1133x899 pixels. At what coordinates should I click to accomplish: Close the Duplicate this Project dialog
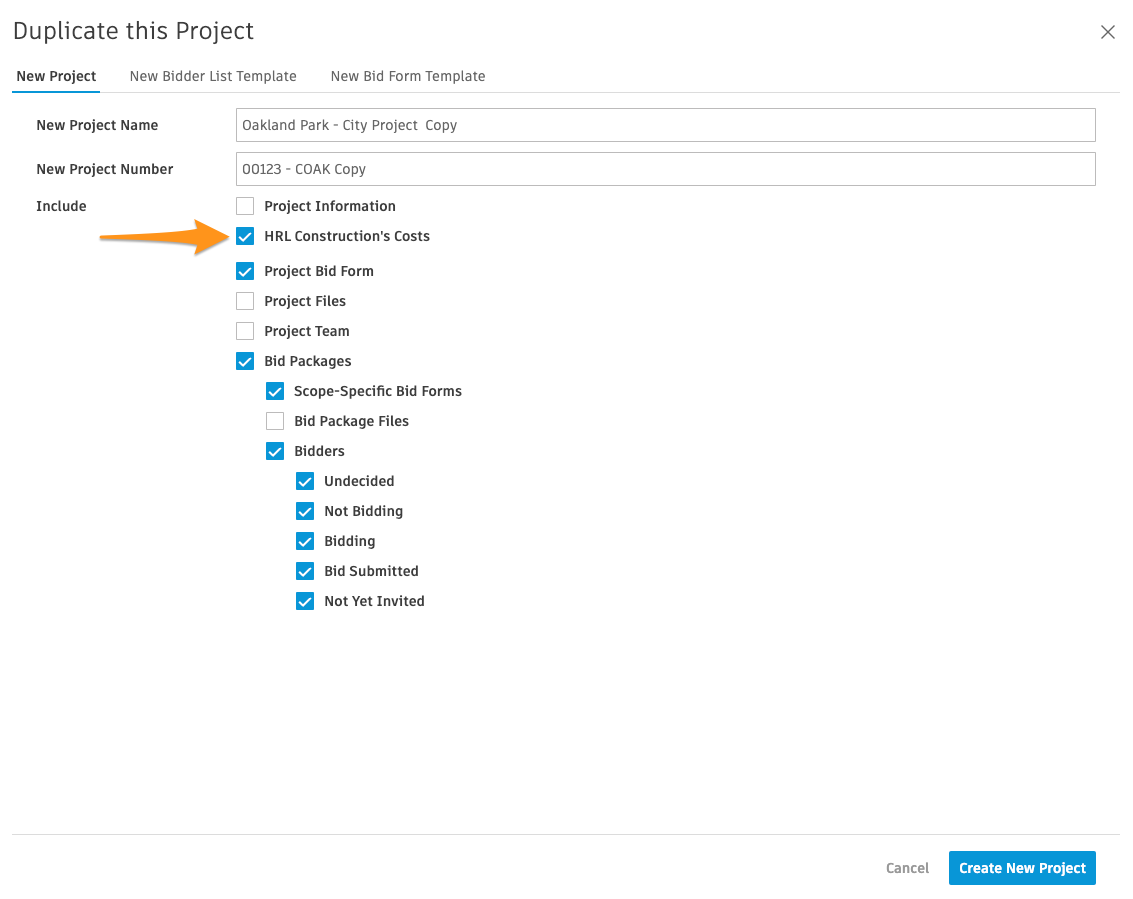pyautogui.click(x=1107, y=32)
